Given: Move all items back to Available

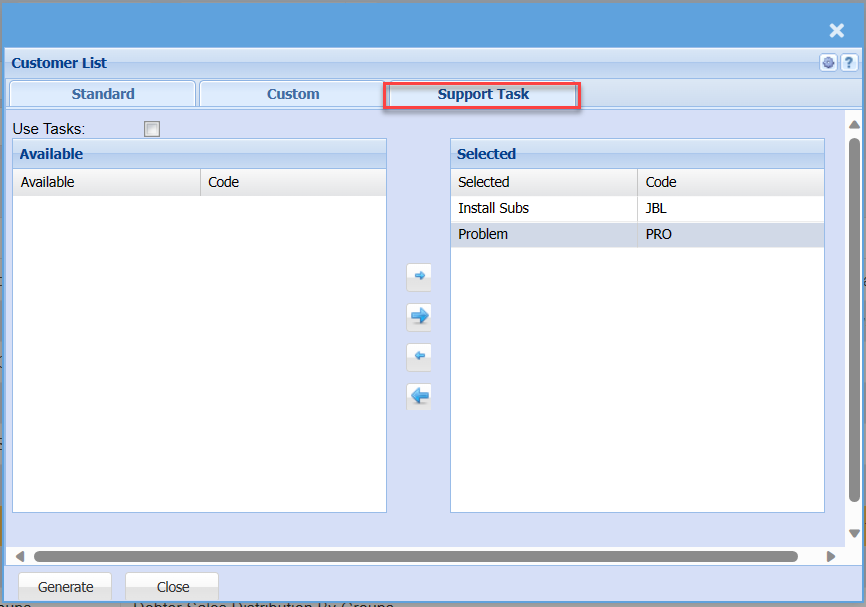Looking at the screenshot, I should click(419, 397).
